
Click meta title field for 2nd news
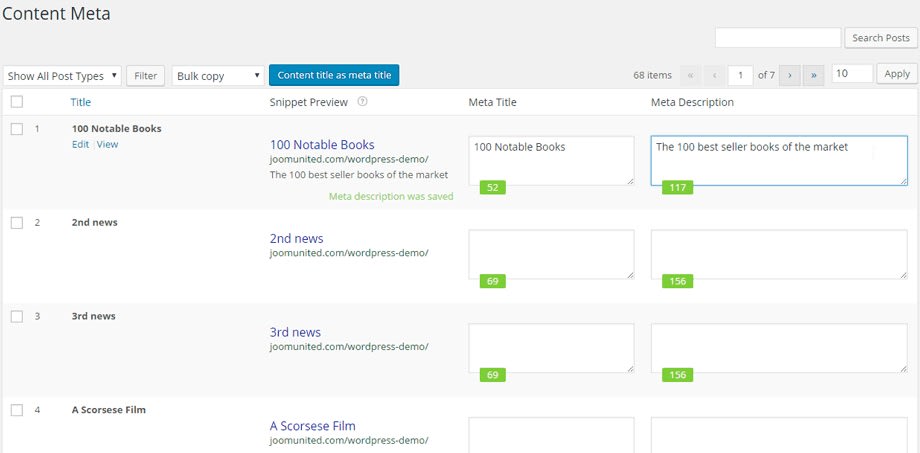(x=551, y=254)
